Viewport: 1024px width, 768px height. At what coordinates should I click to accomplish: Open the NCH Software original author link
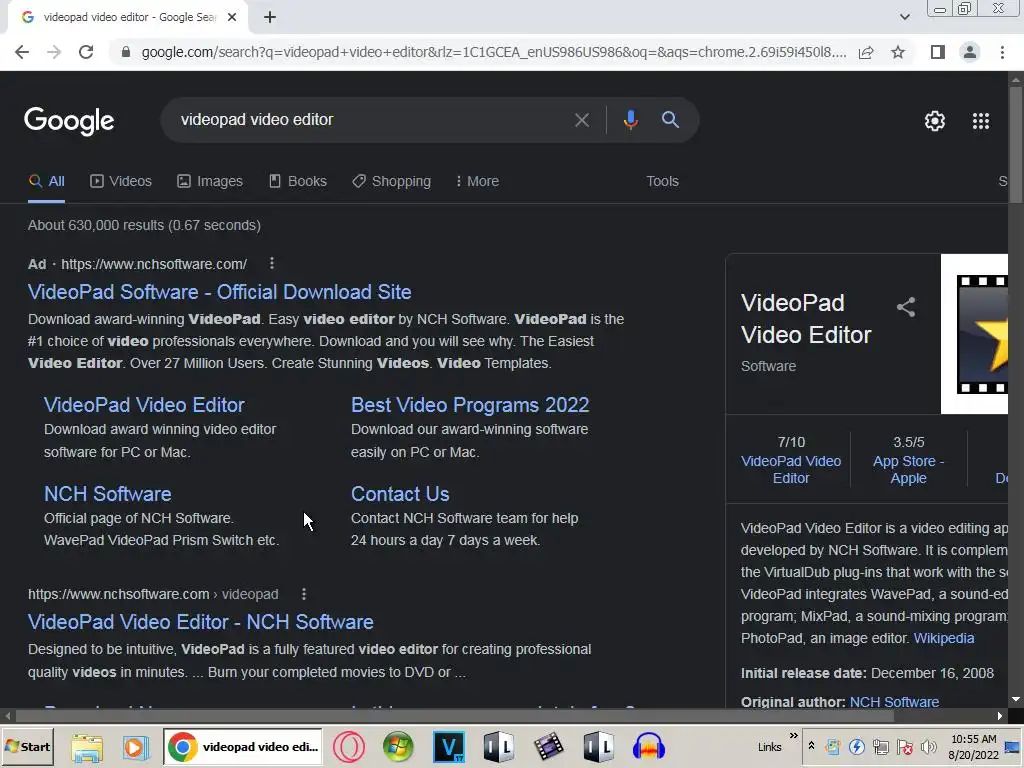pos(894,702)
